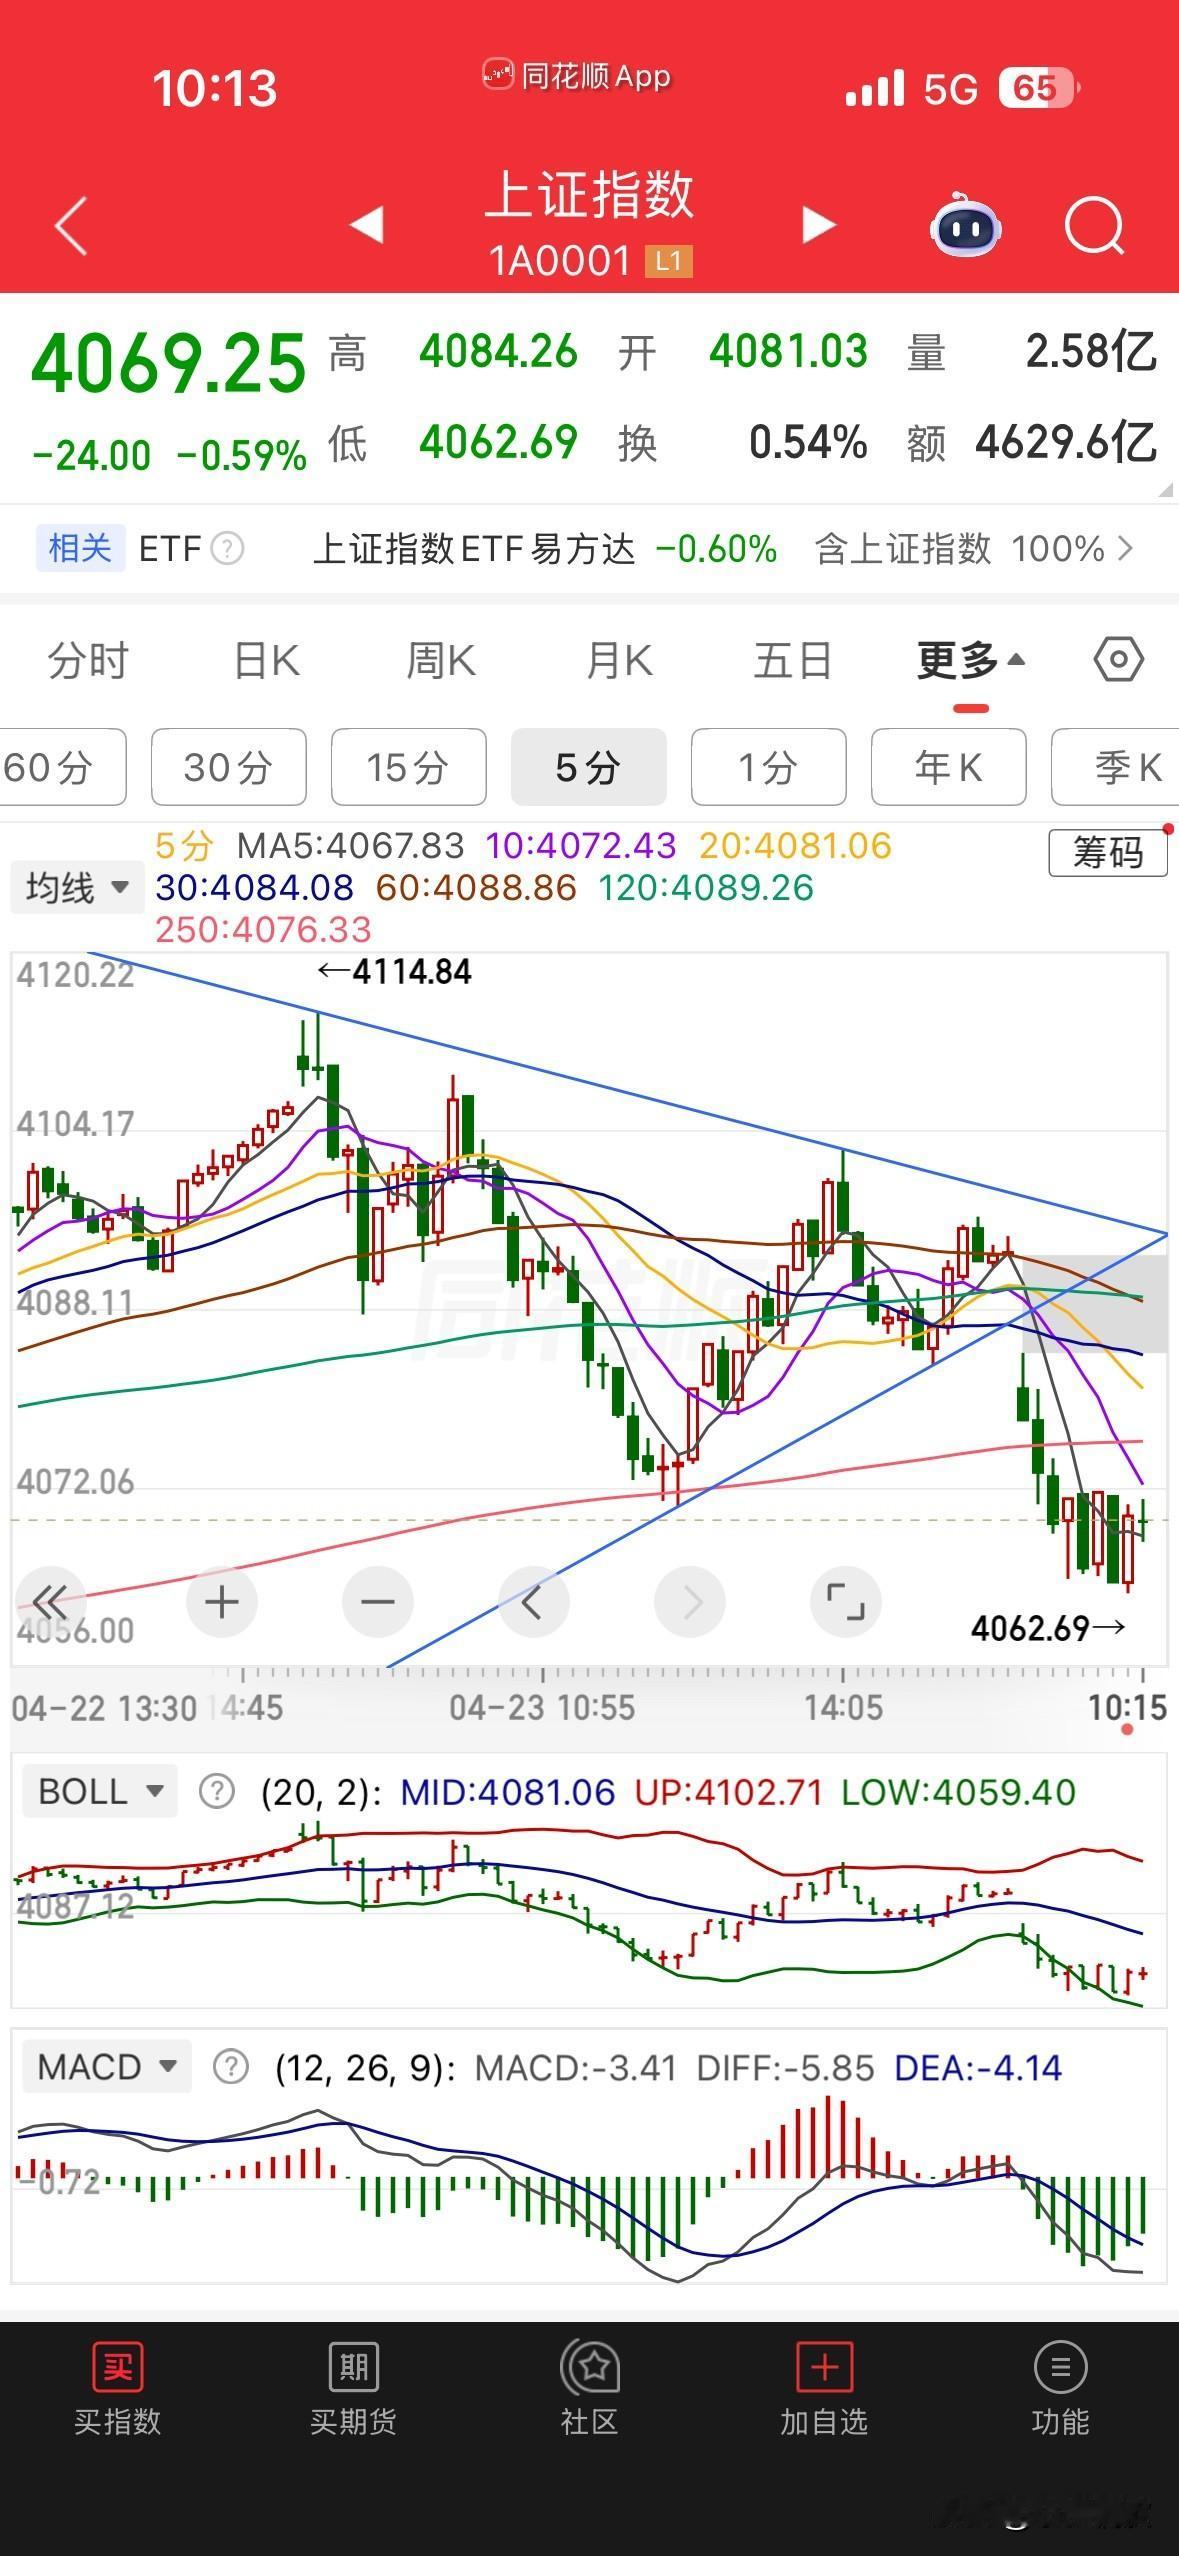1179x2556 pixels.
Task: Tap 加自选 to add to watchlist
Action: tap(824, 2389)
